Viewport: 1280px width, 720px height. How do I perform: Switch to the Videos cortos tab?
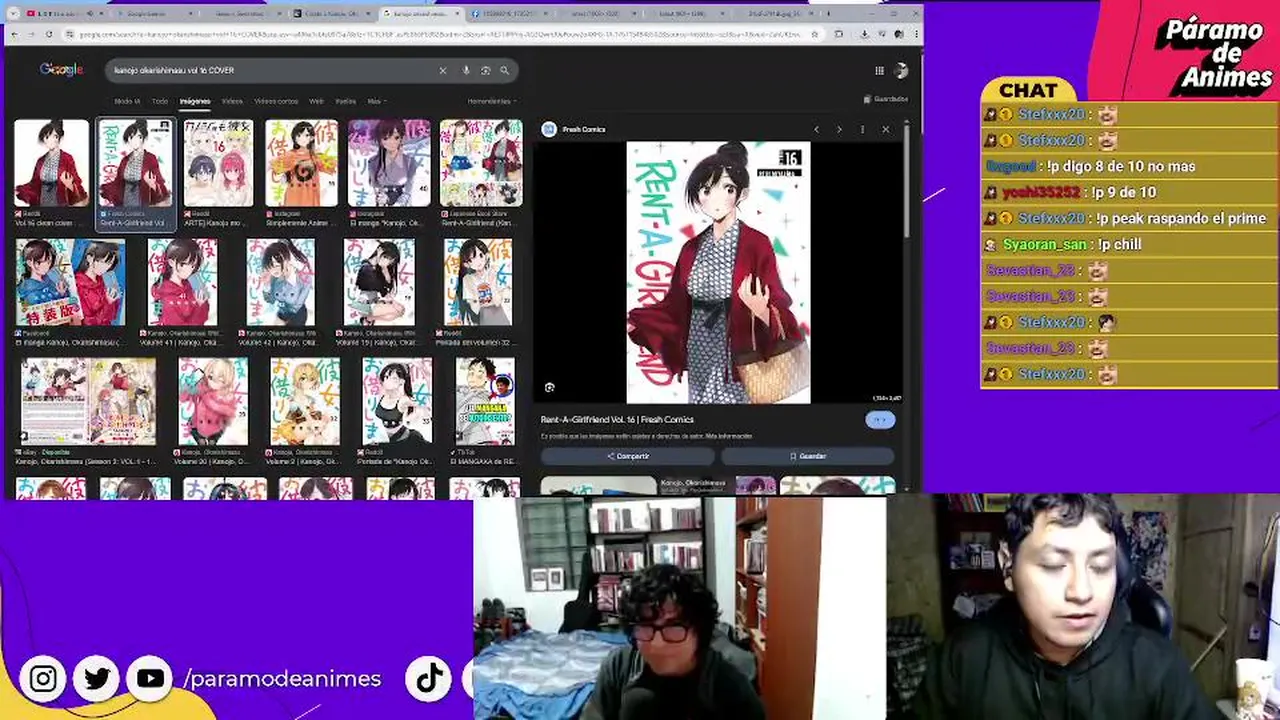coord(276,101)
